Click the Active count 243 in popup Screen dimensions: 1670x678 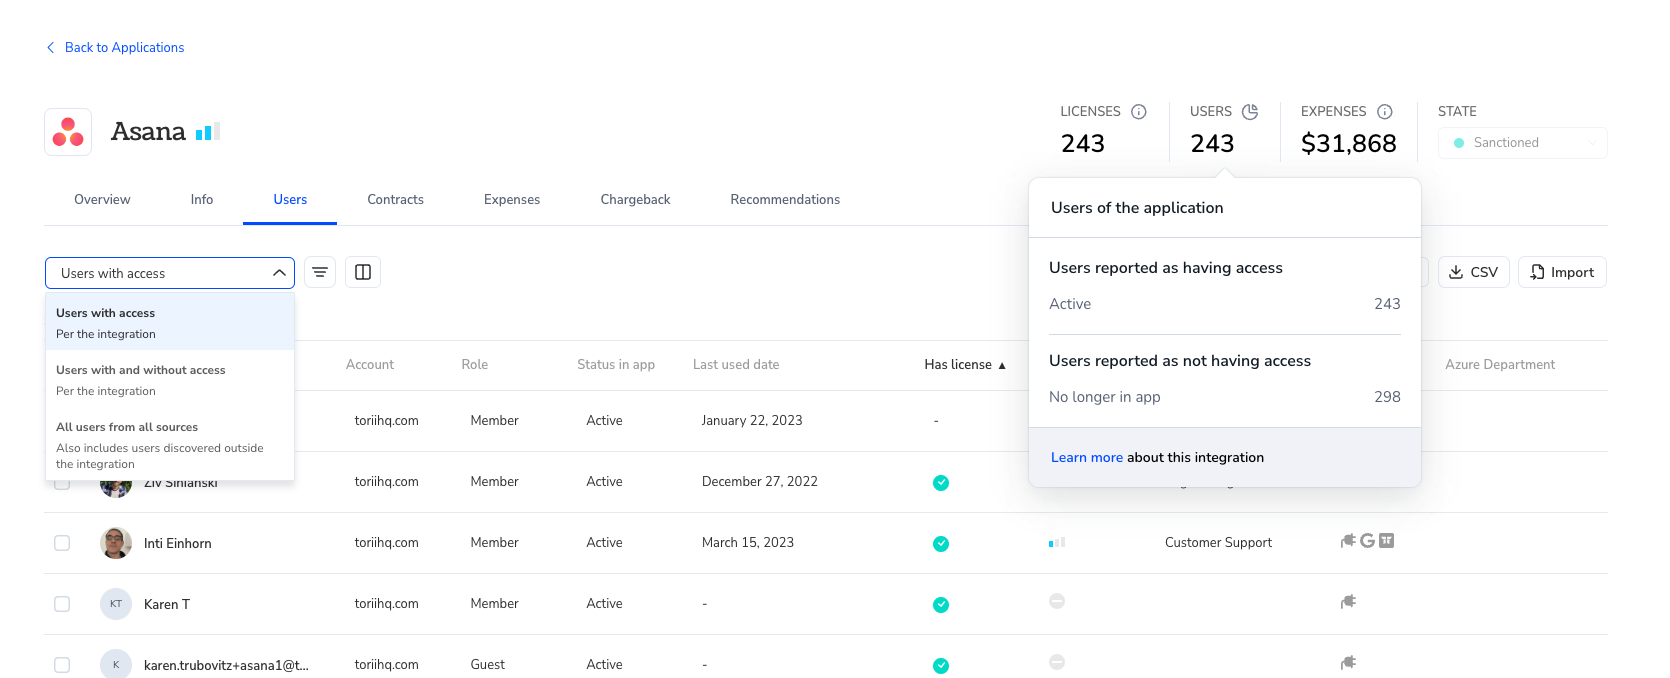click(x=1387, y=304)
